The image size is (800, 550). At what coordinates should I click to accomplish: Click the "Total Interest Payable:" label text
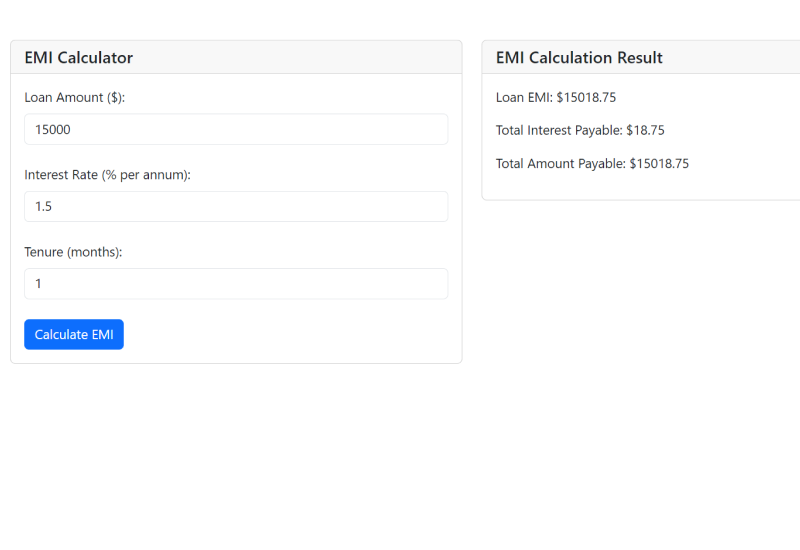pos(559,131)
